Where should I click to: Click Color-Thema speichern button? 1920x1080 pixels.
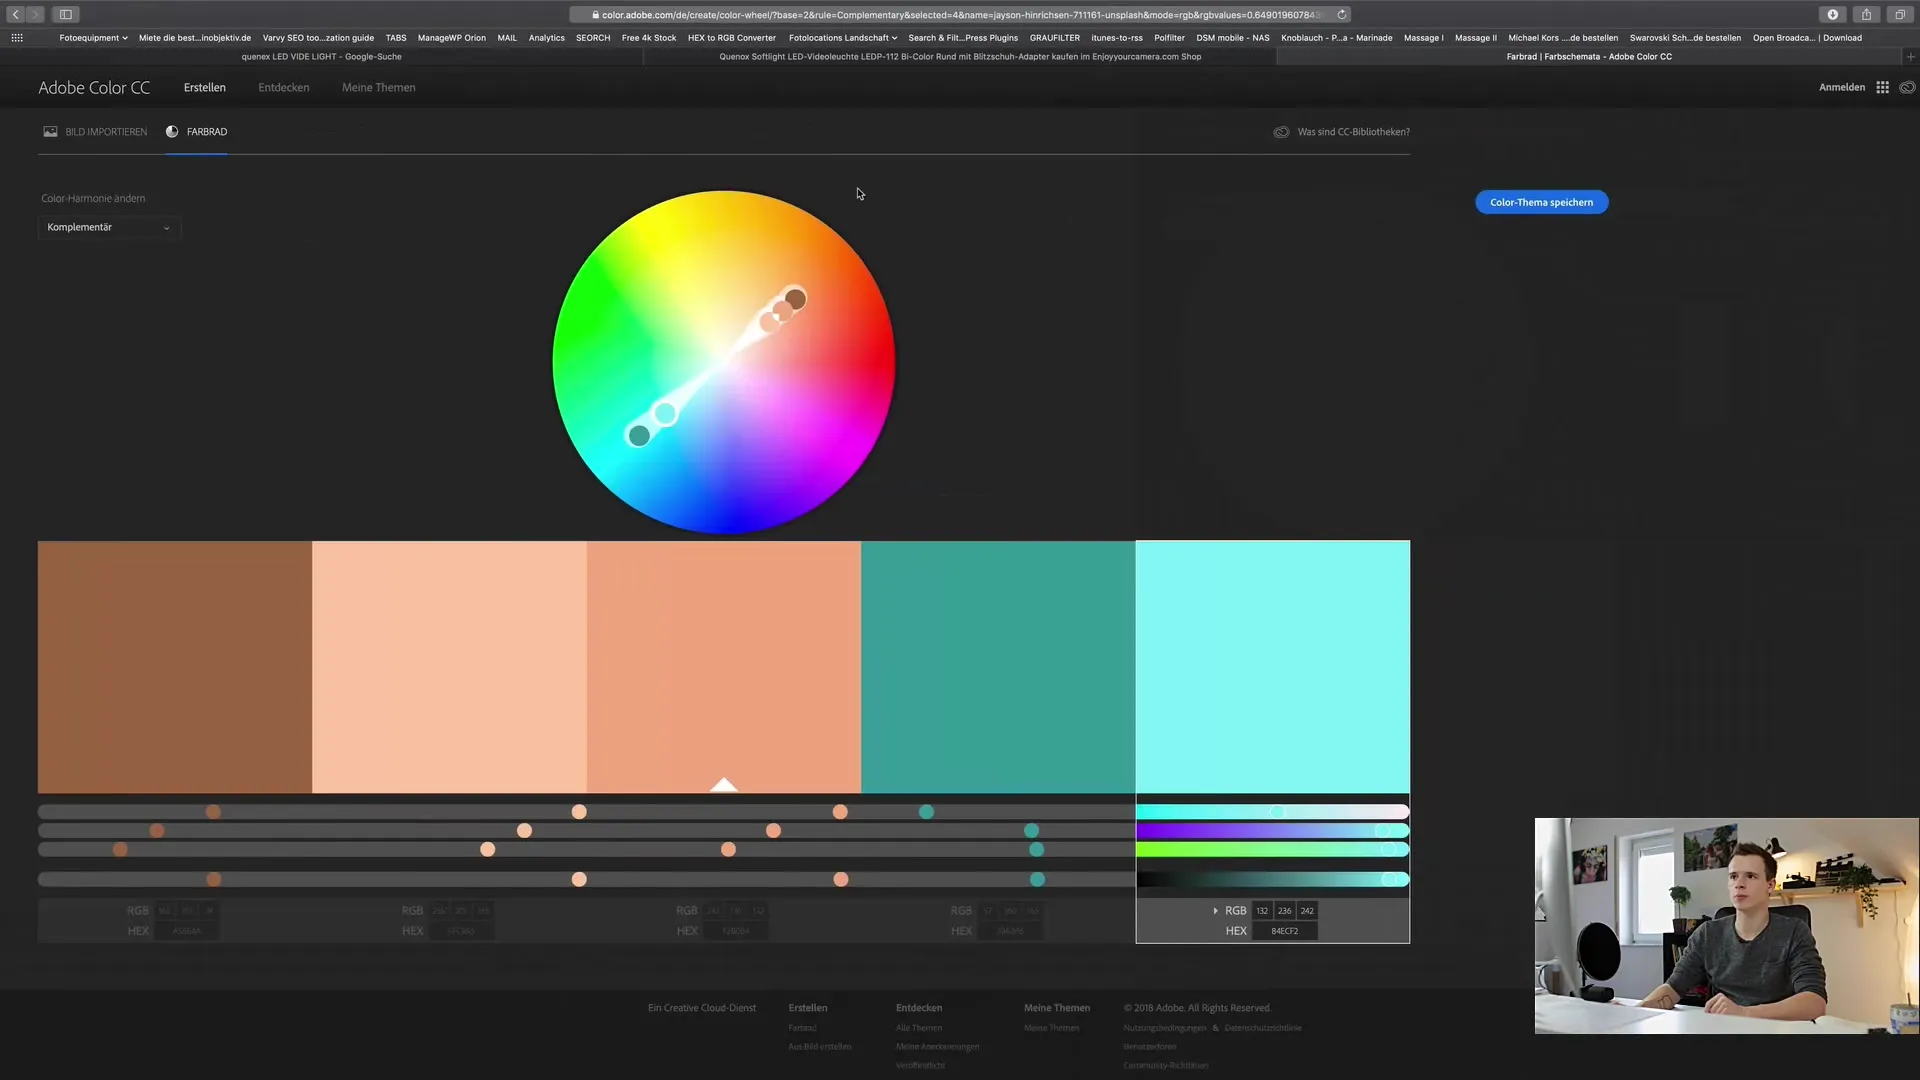pos(1541,202)
